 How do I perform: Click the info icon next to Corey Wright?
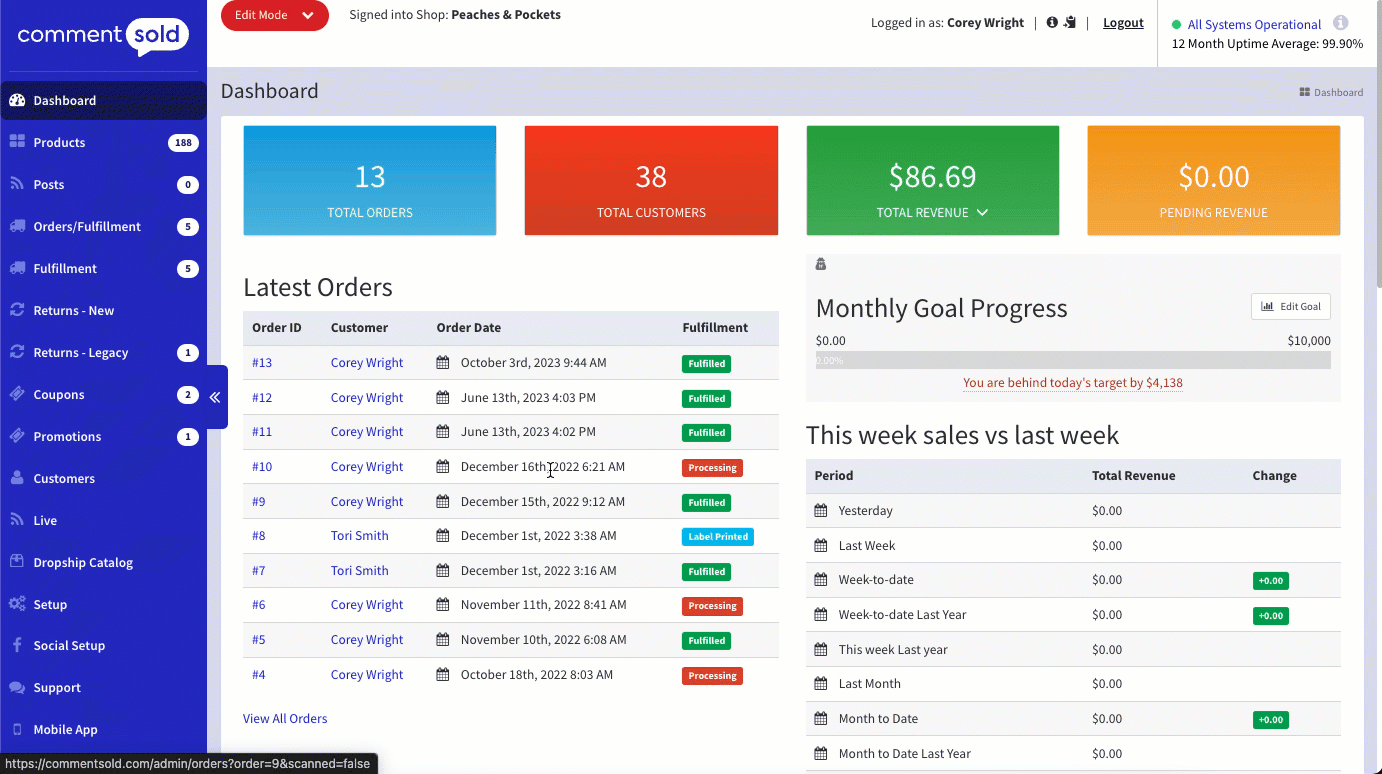pyautogui.click(x=1051, y=22)
